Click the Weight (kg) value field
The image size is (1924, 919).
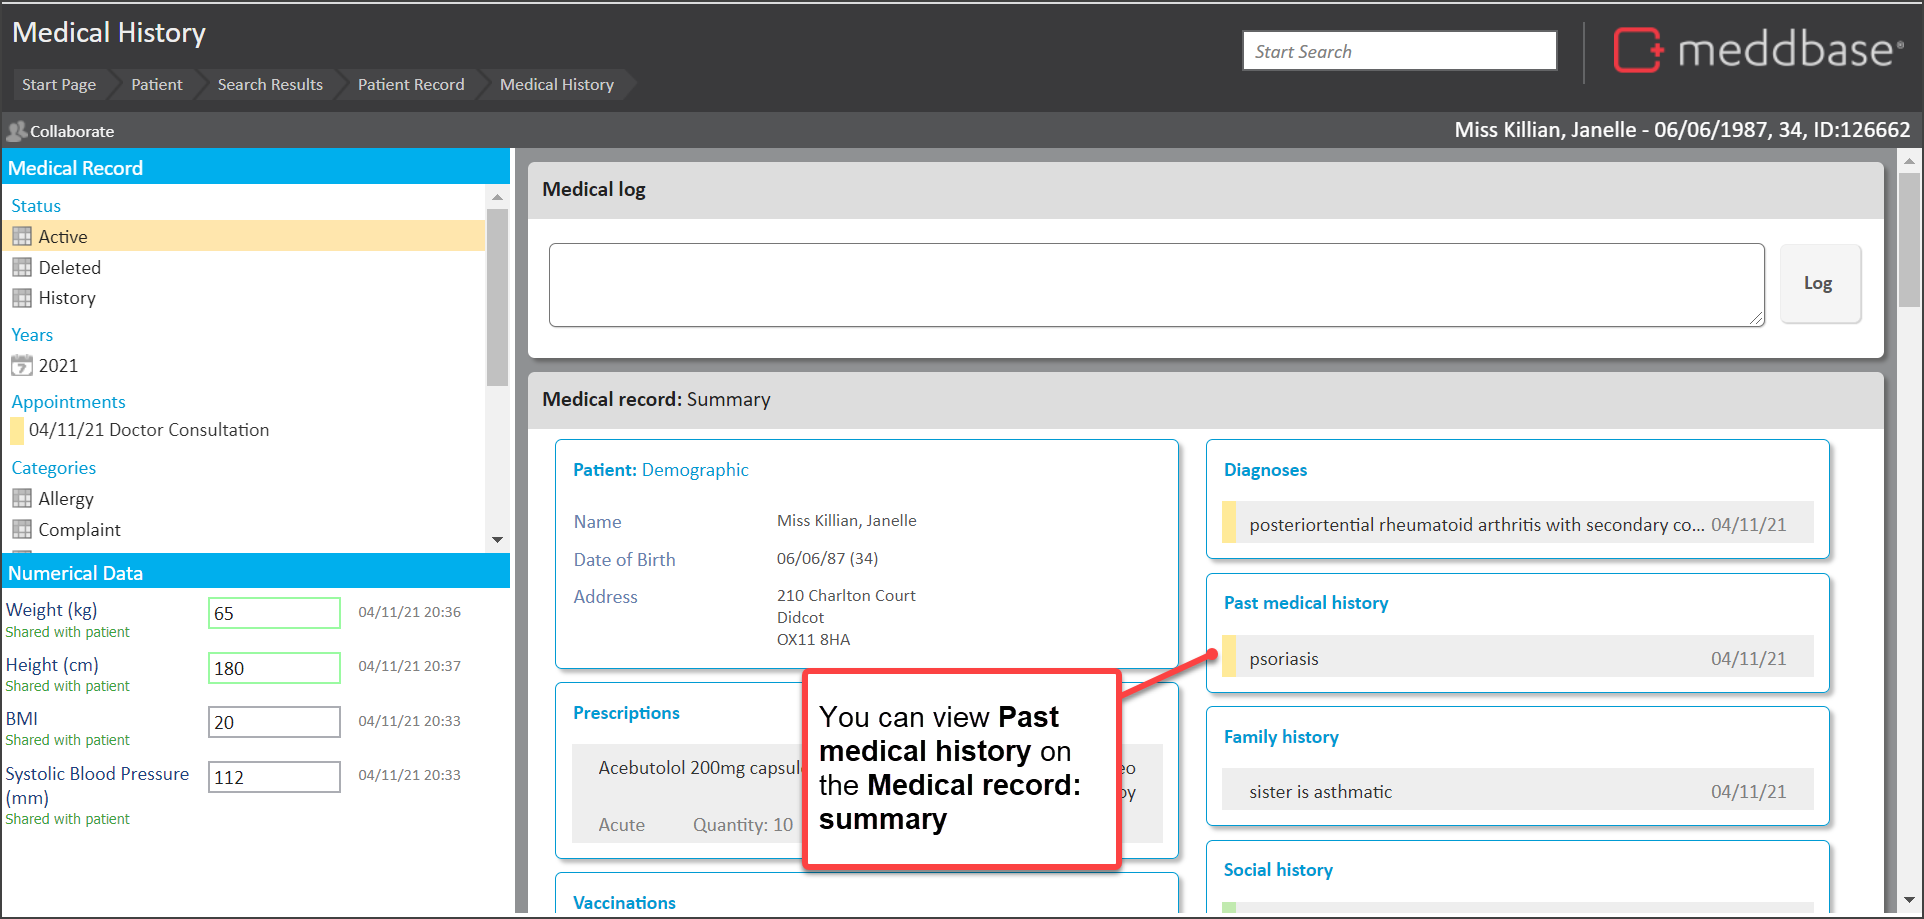(274, 613)
